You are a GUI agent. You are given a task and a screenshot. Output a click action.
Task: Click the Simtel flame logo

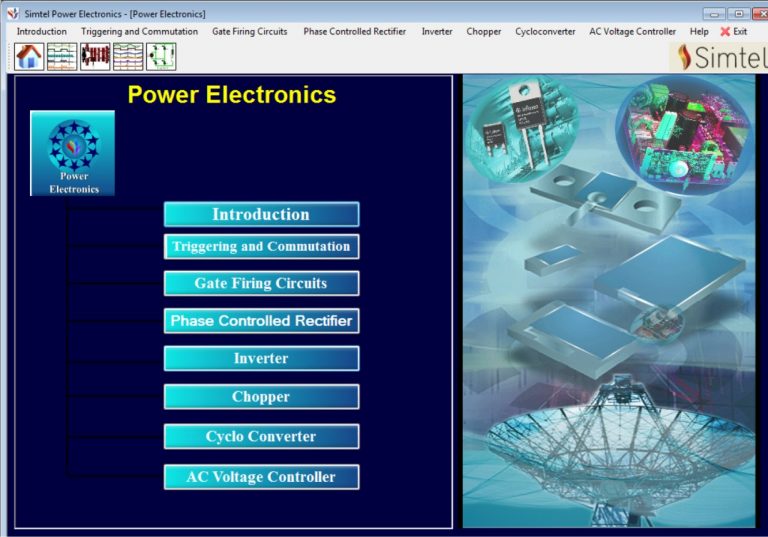718,57
